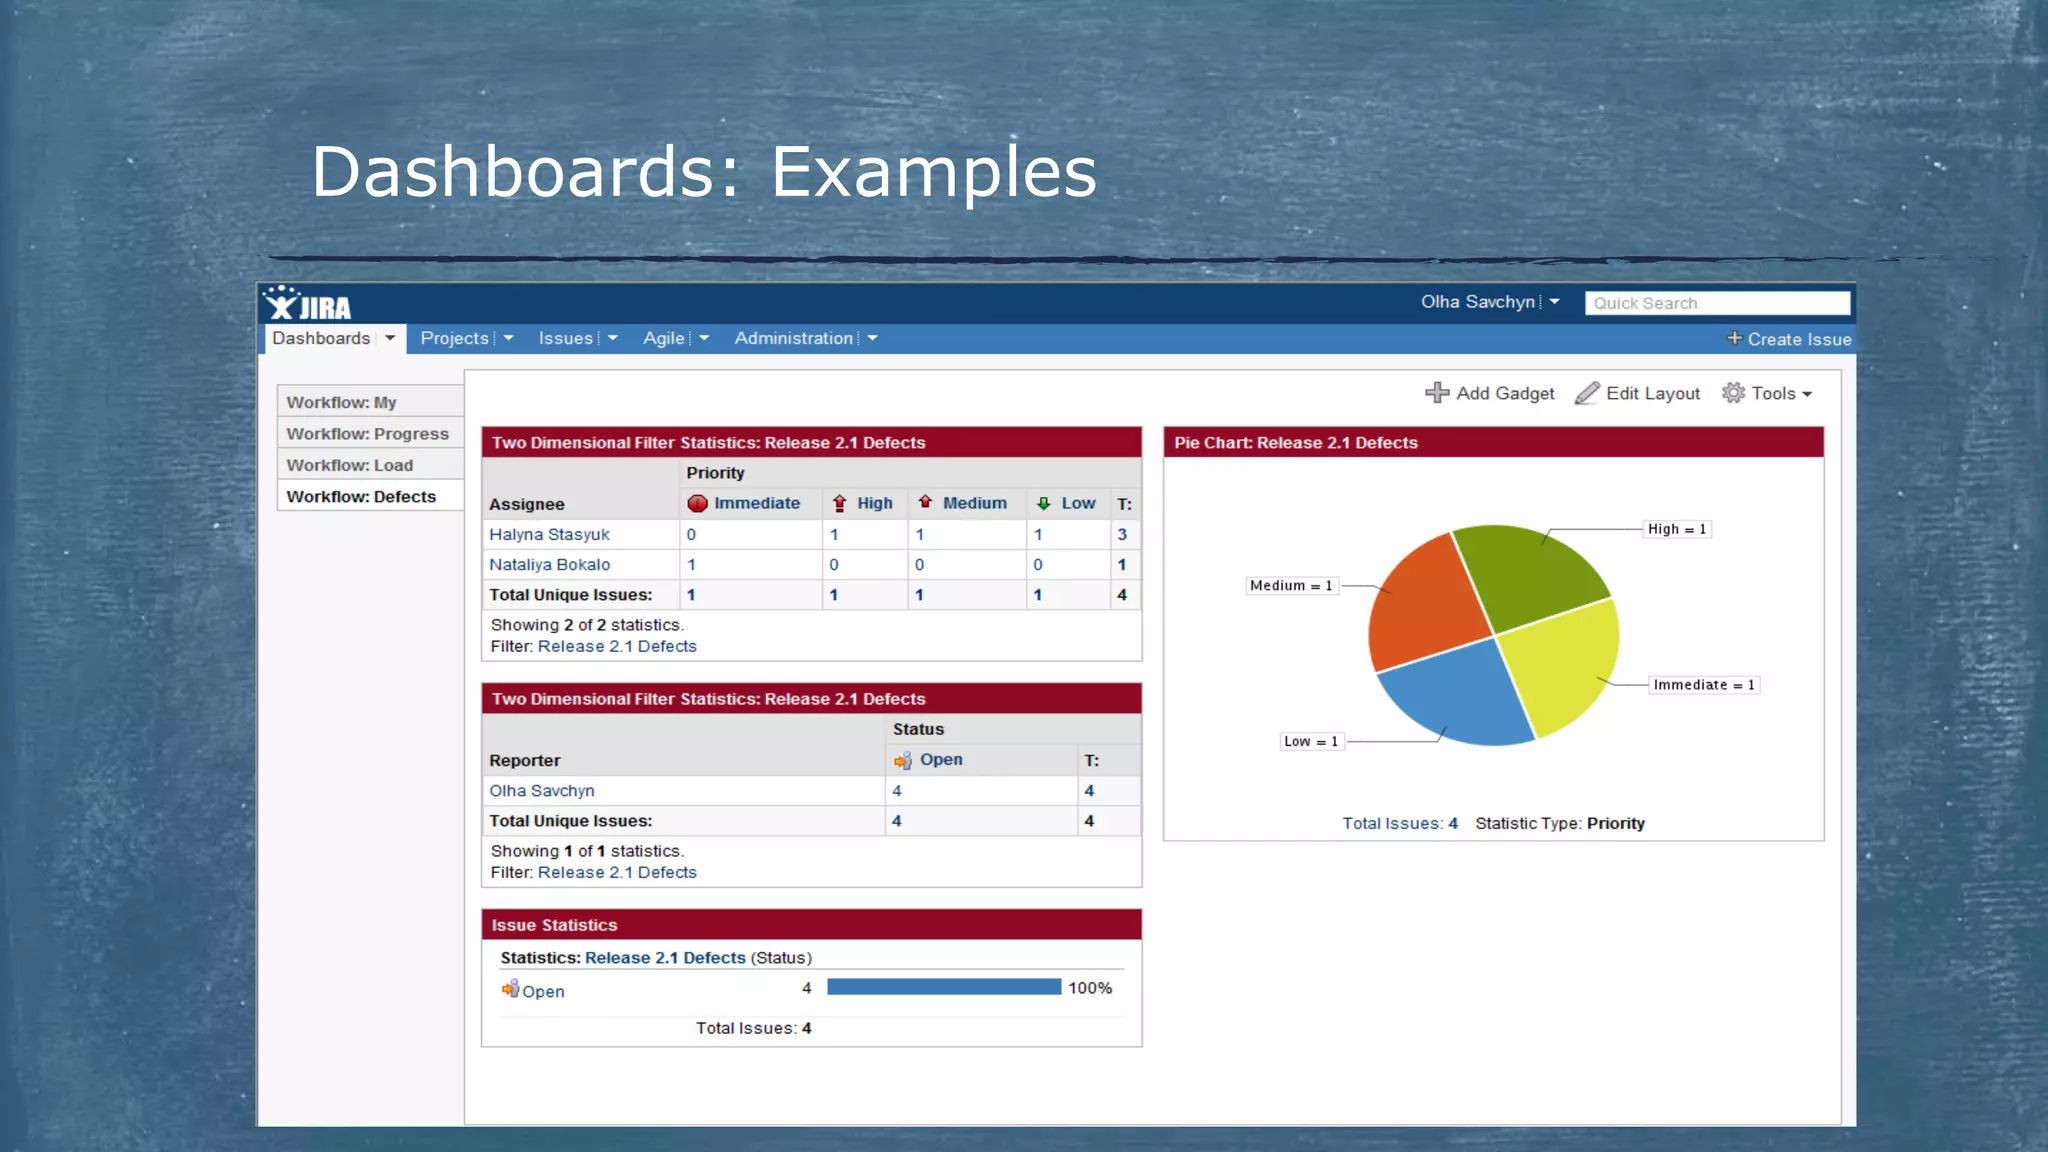Open Release 2.1 Defects filter in Priority gadget
This screenshot has width=2048, height=1152.
617,646
